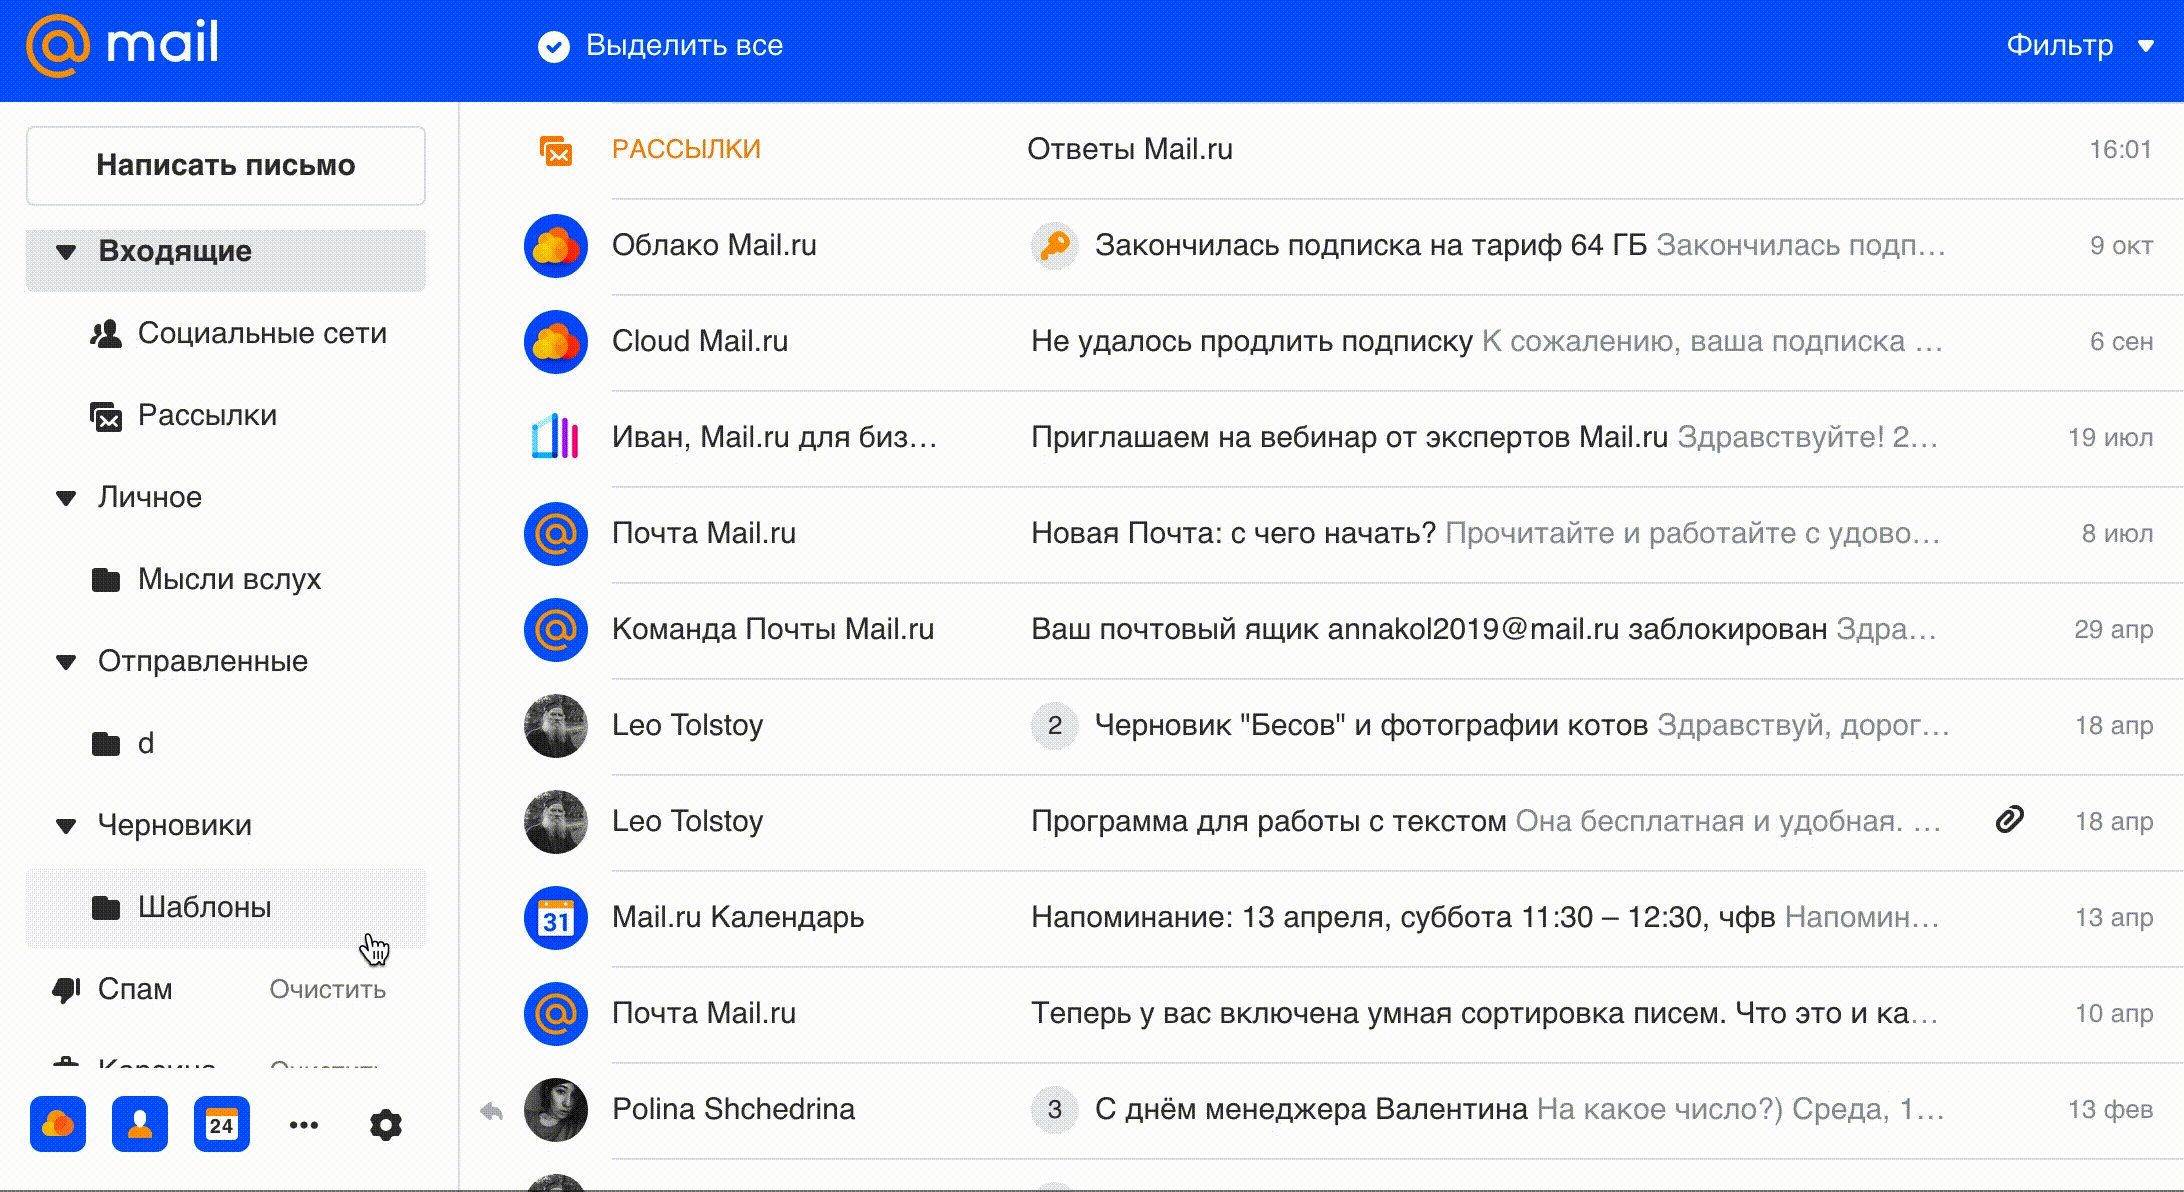The image size is (2184, 1192).
Task: Open the folder named d
Action: point(146,743)
